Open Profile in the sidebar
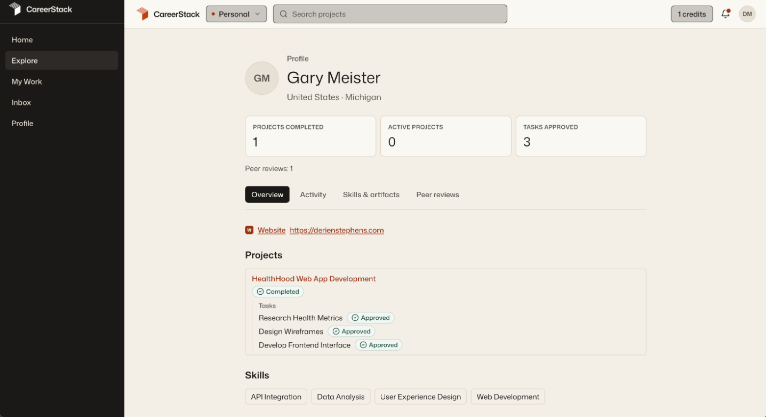766x417 pixels. tap(62, 124)
